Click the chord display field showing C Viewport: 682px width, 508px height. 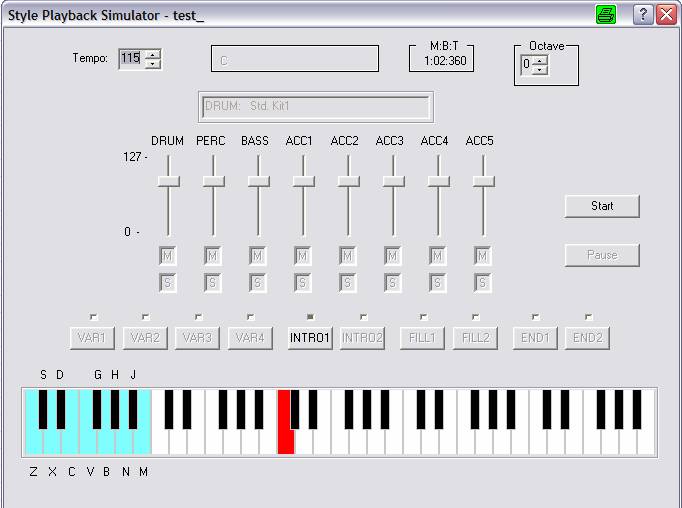pos(294,59)
